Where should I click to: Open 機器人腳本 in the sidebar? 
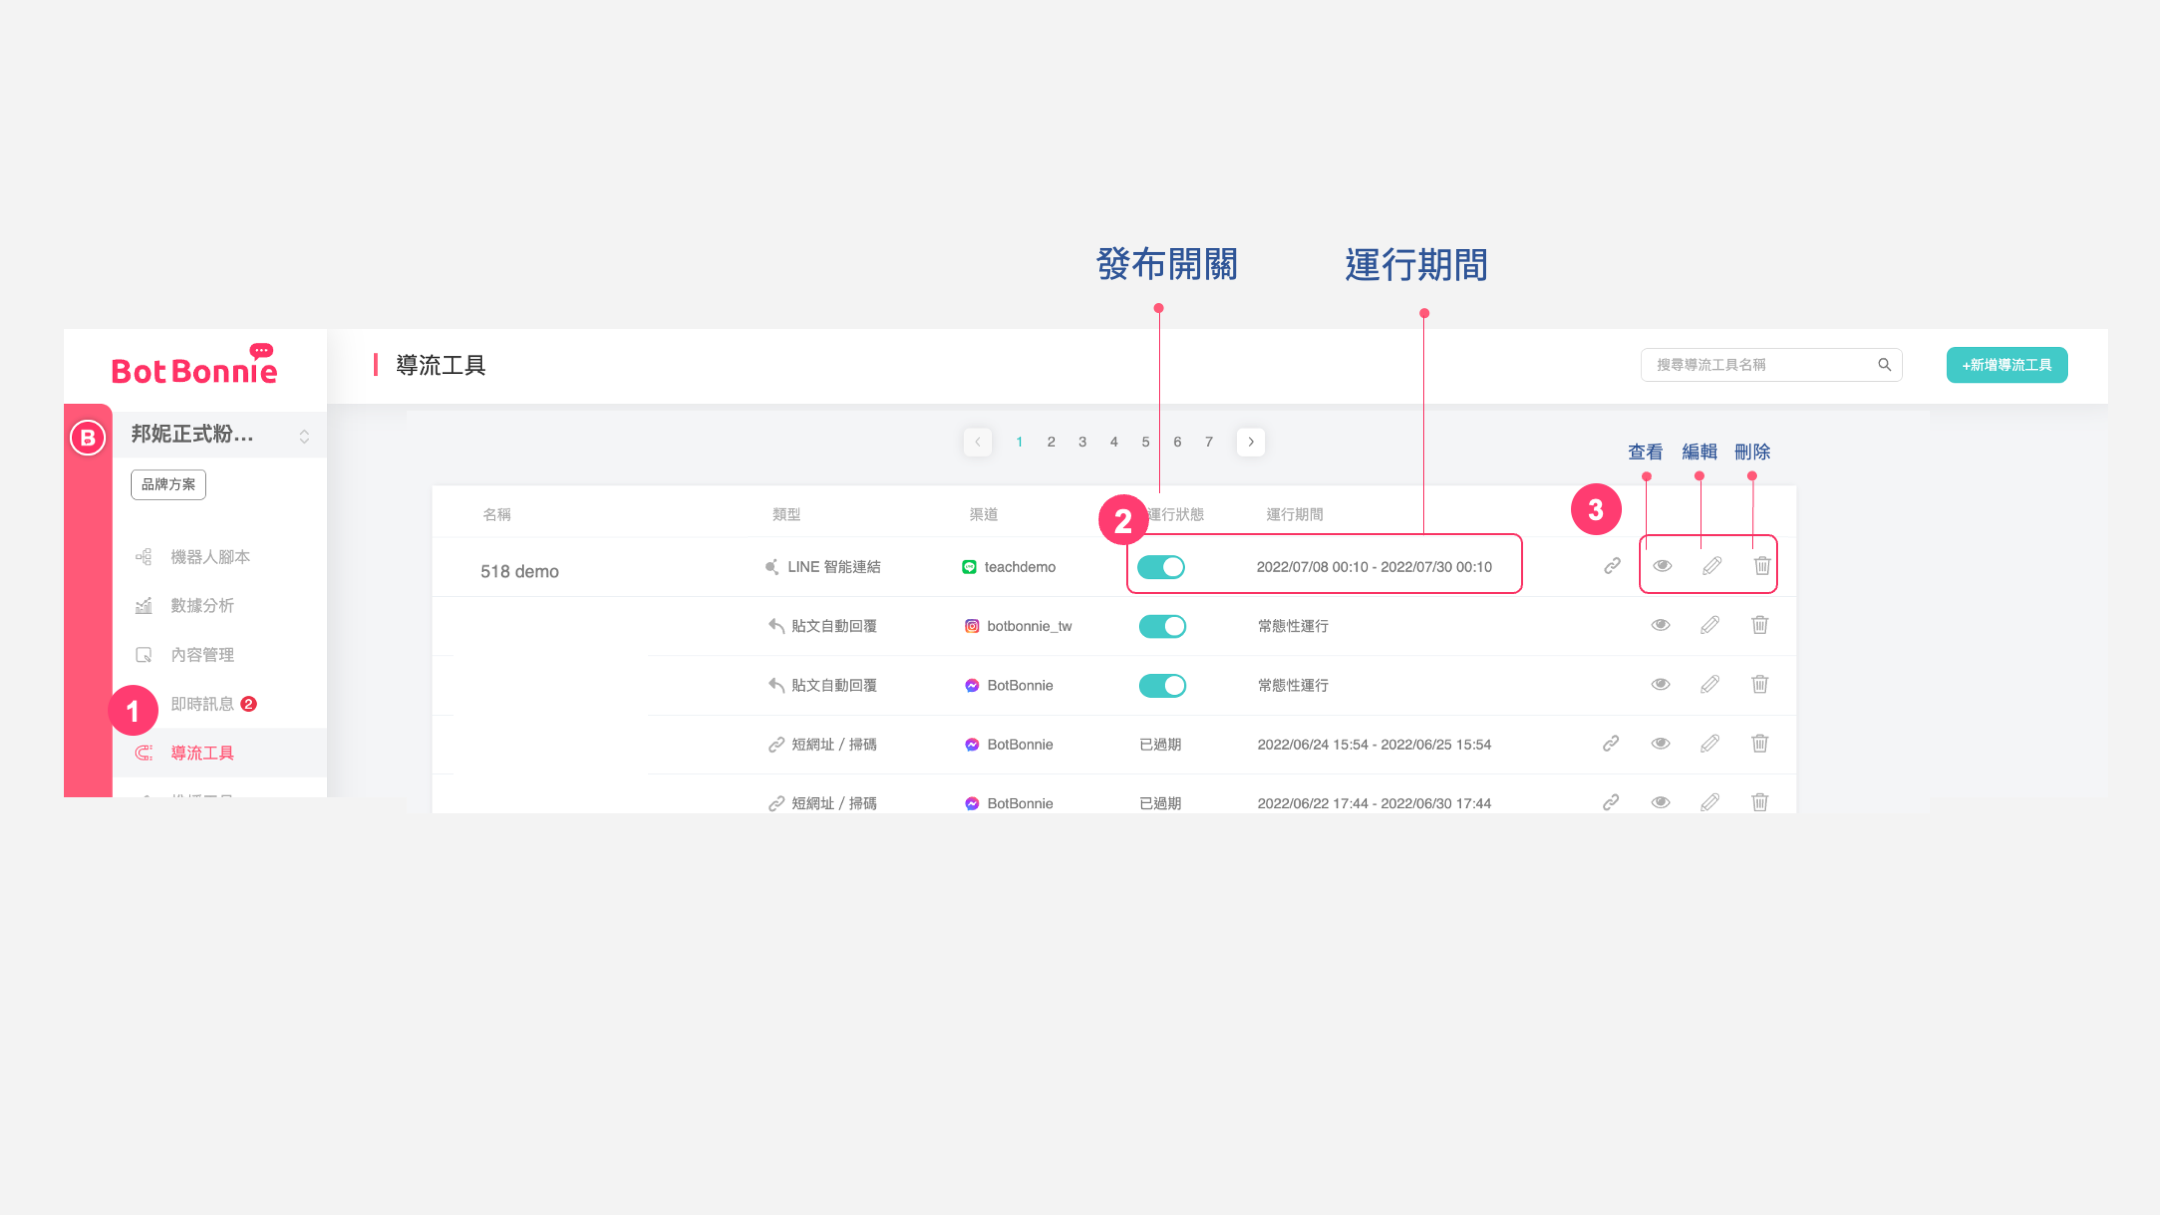[x=210, y=557]
